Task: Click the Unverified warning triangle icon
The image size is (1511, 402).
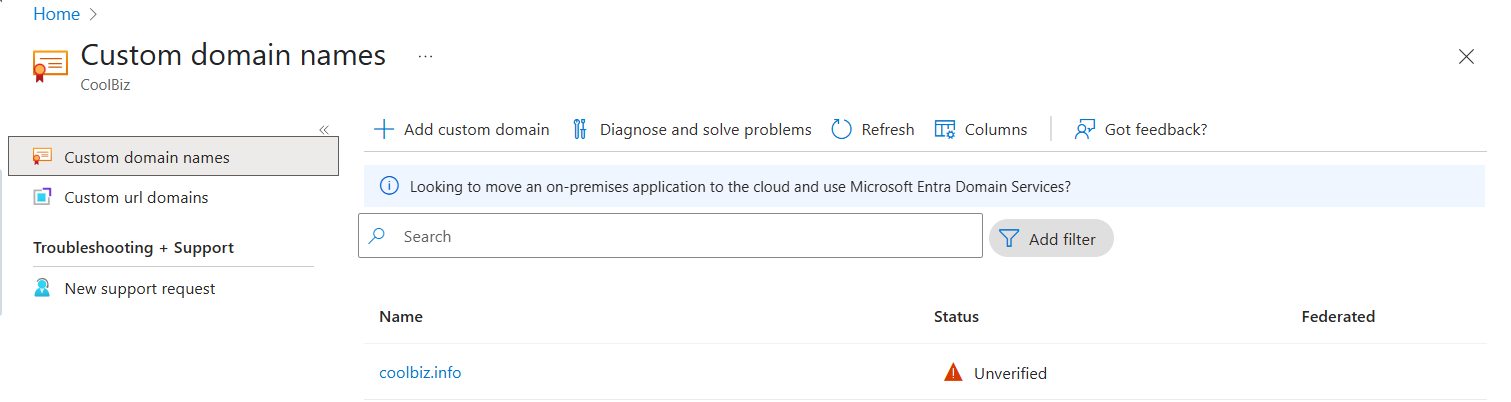Action: pos(953,373)
